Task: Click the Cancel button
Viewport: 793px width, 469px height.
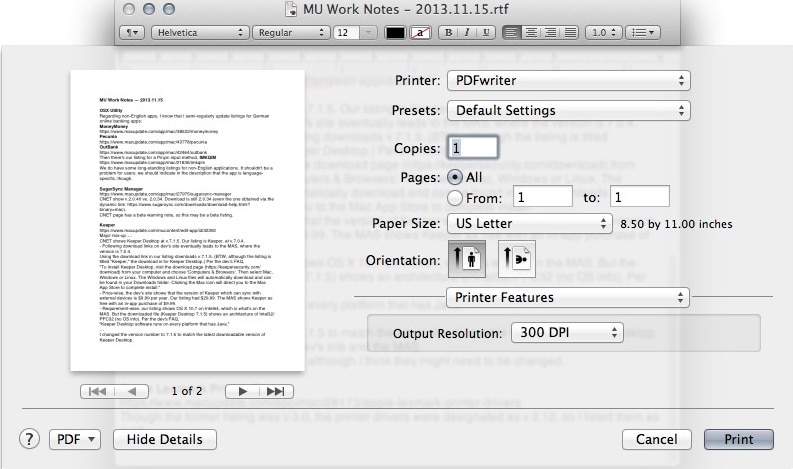Action: (x=656, y=439)
